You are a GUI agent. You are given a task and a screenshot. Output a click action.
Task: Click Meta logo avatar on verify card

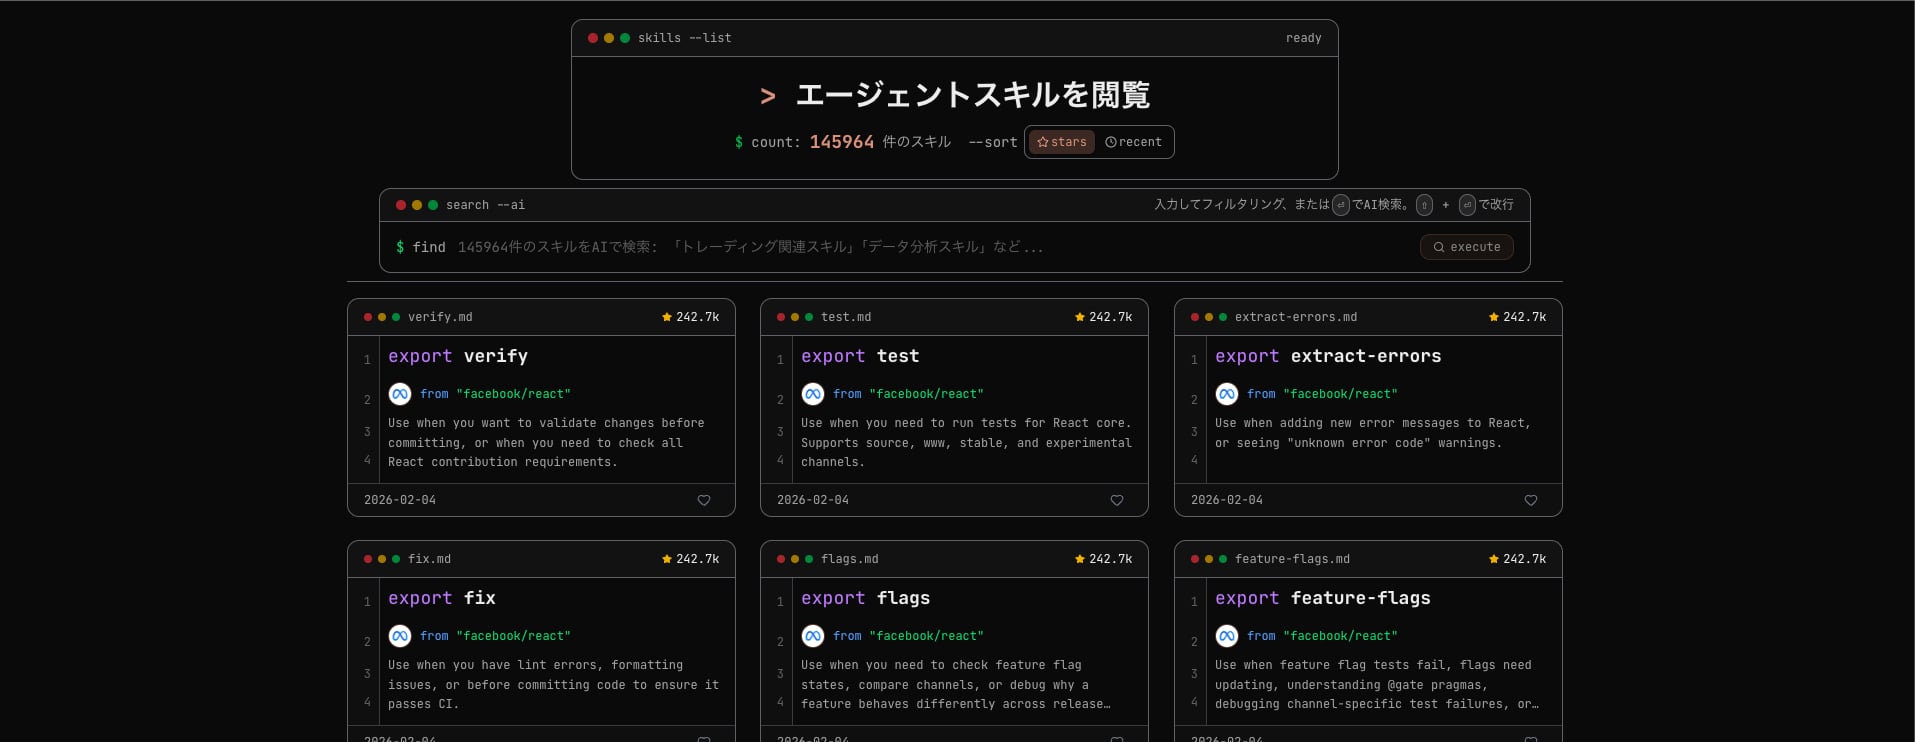tap(400, 394)
